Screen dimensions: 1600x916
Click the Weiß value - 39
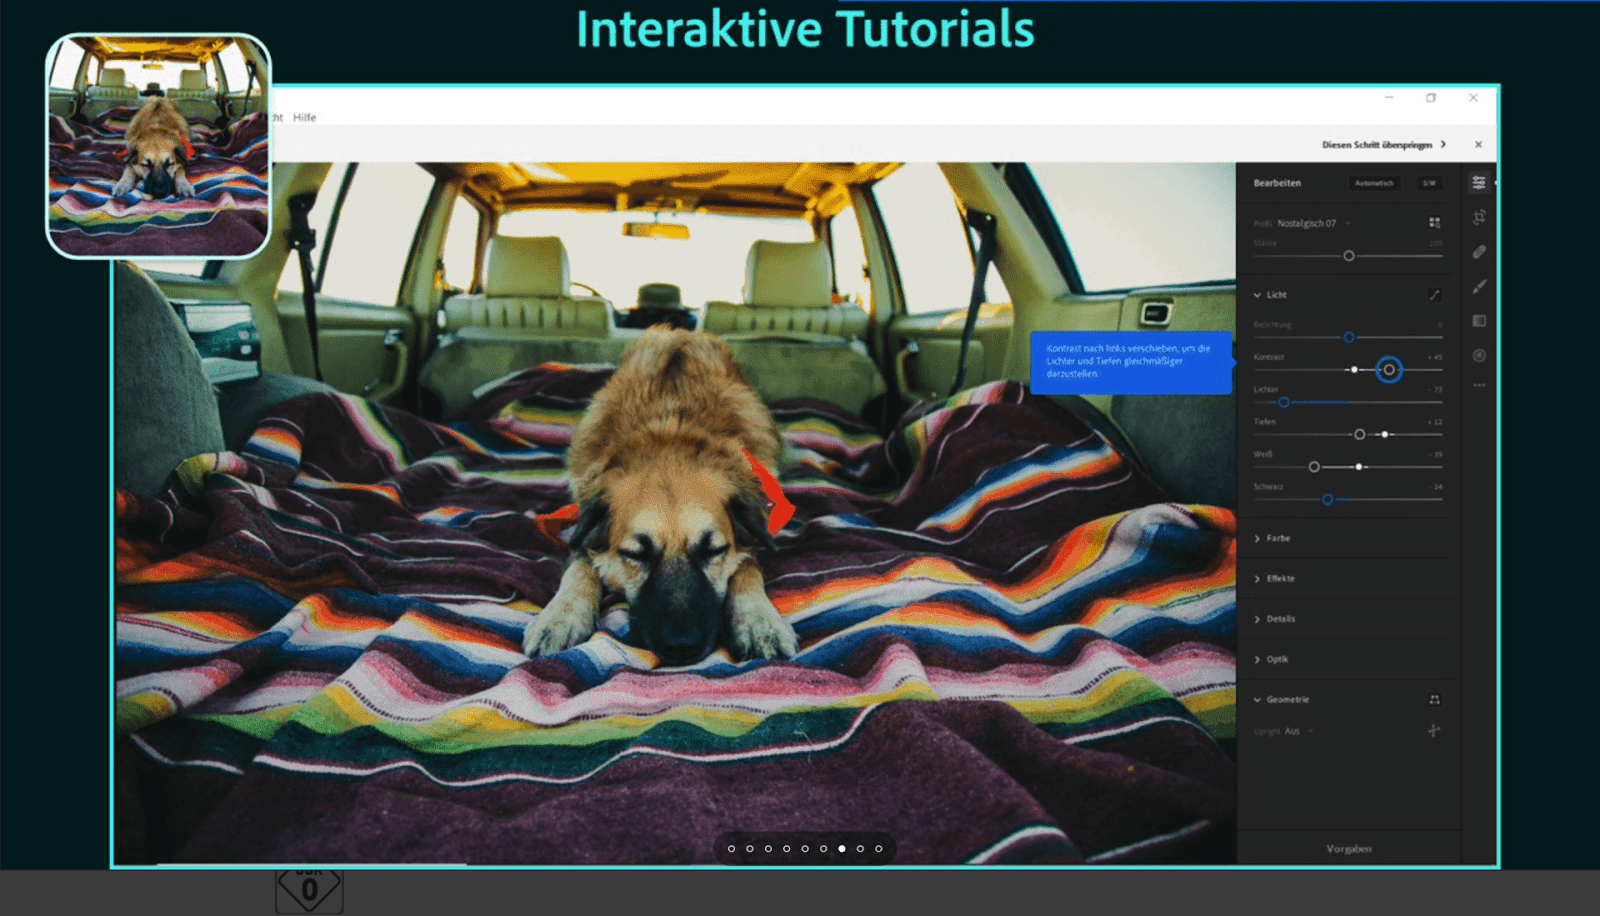coord(1435,455)
